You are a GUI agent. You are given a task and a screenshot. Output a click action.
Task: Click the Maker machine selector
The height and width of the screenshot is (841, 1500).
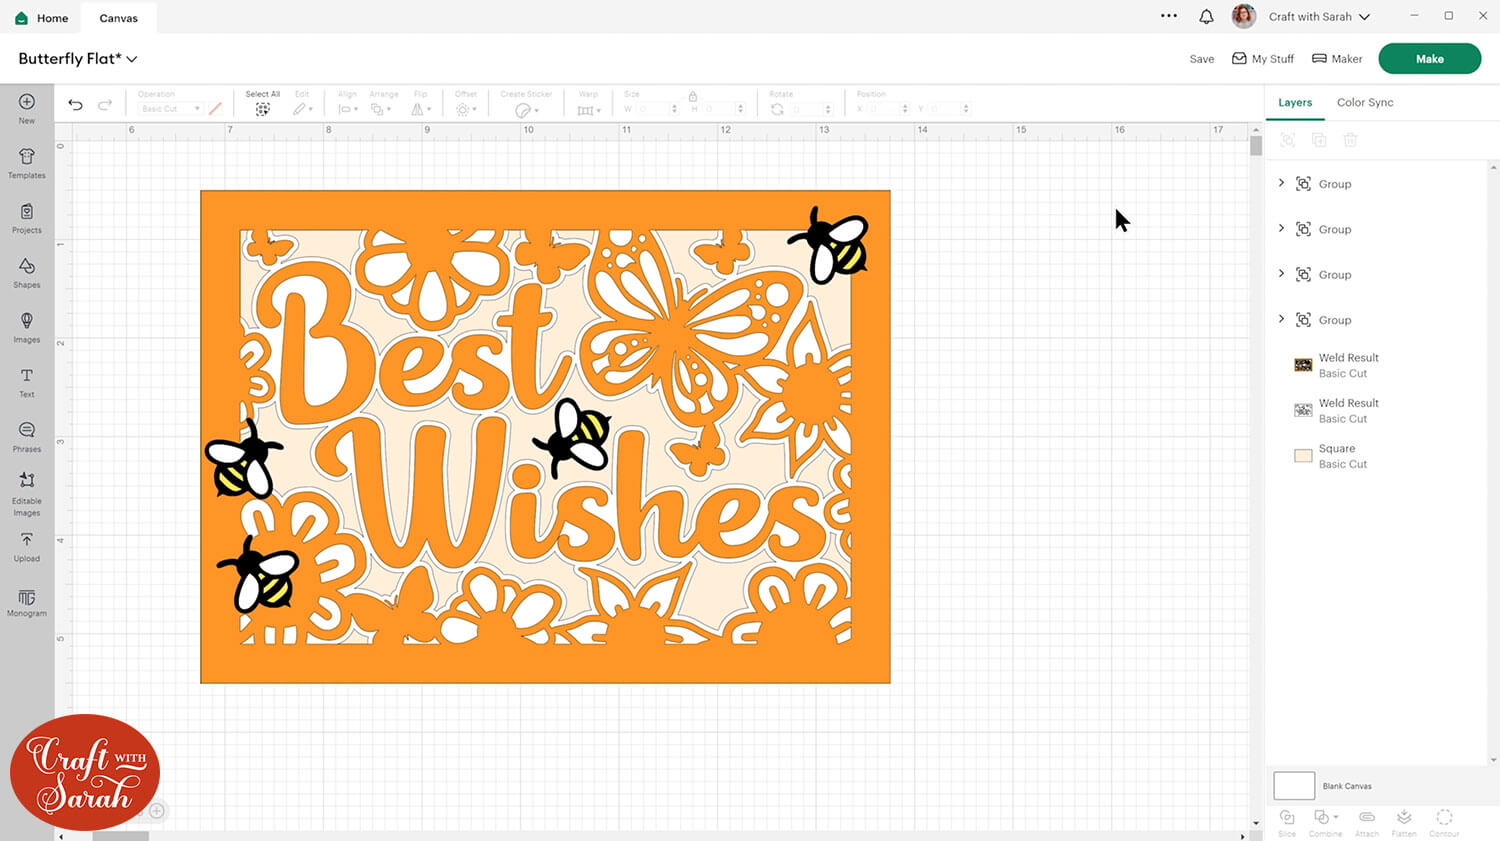(x=1337, y=59)
